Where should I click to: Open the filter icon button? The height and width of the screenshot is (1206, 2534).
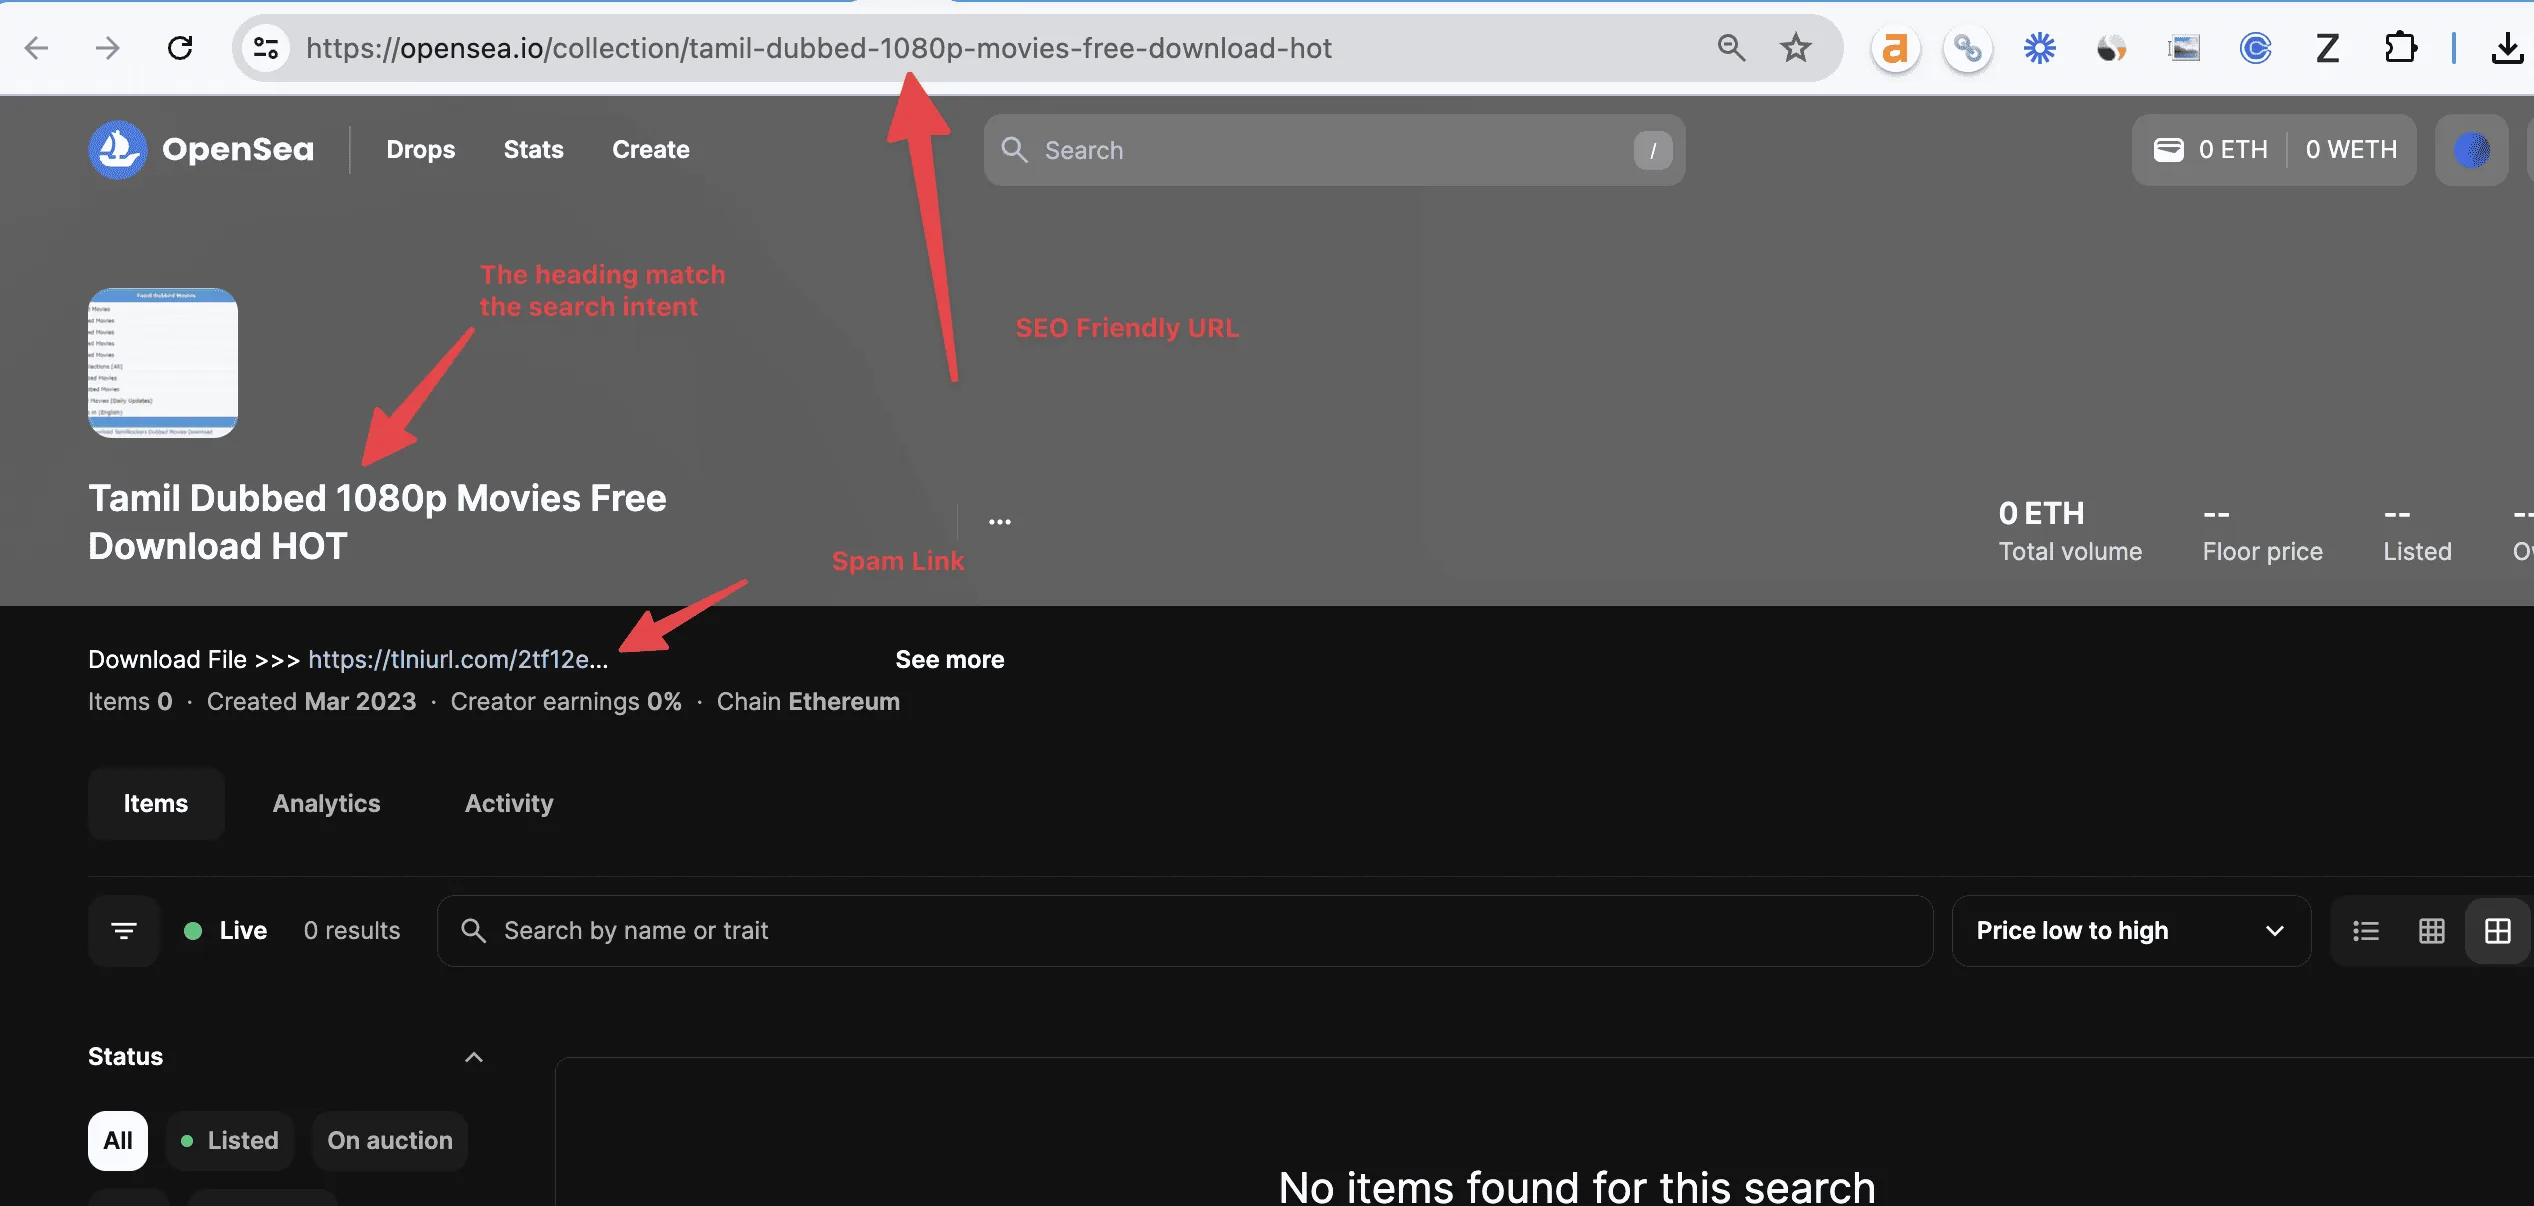point(124,931)
